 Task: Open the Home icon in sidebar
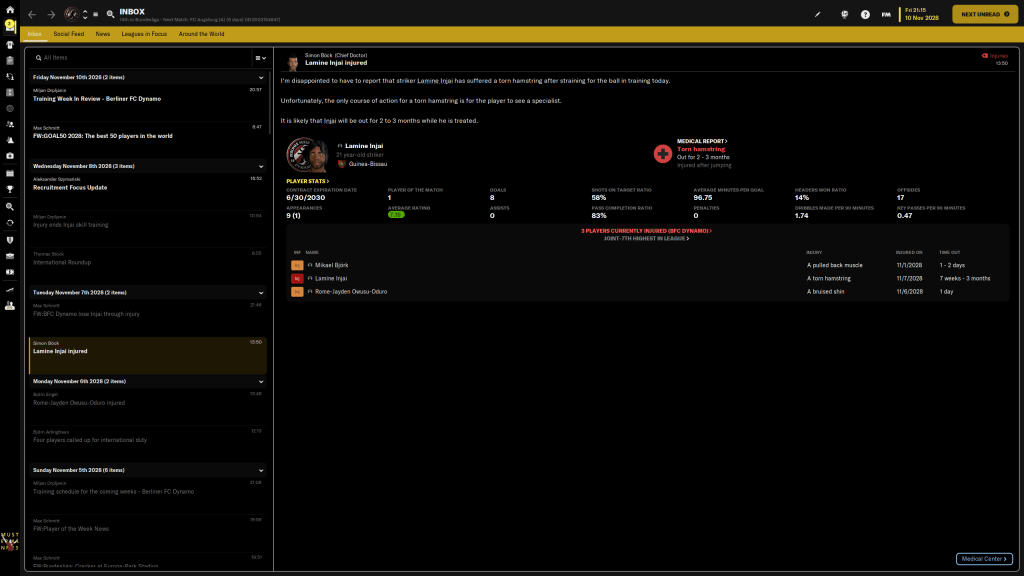click(x=10, y=9)
